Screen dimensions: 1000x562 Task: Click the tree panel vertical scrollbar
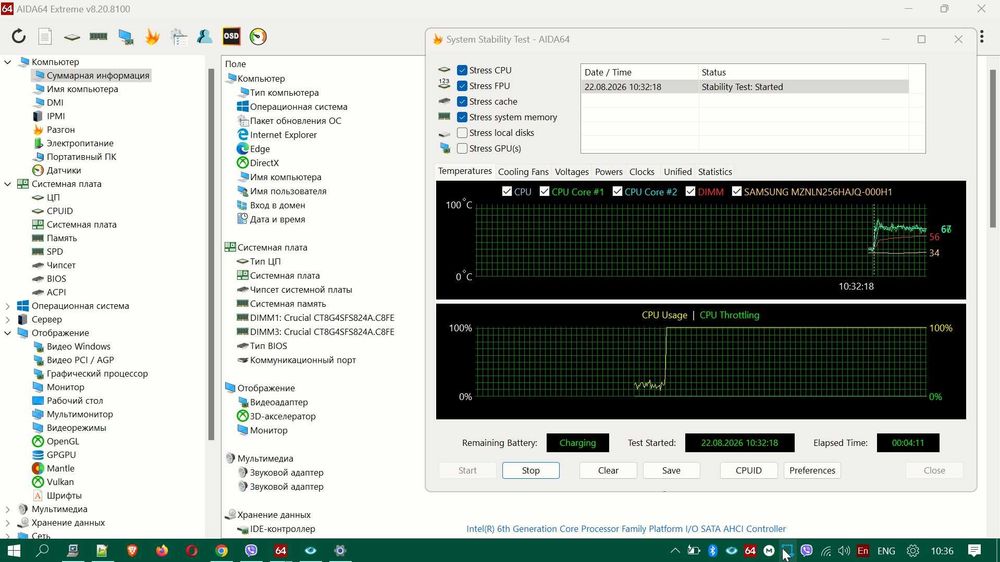pyautogui.click(x=211, y=254)
